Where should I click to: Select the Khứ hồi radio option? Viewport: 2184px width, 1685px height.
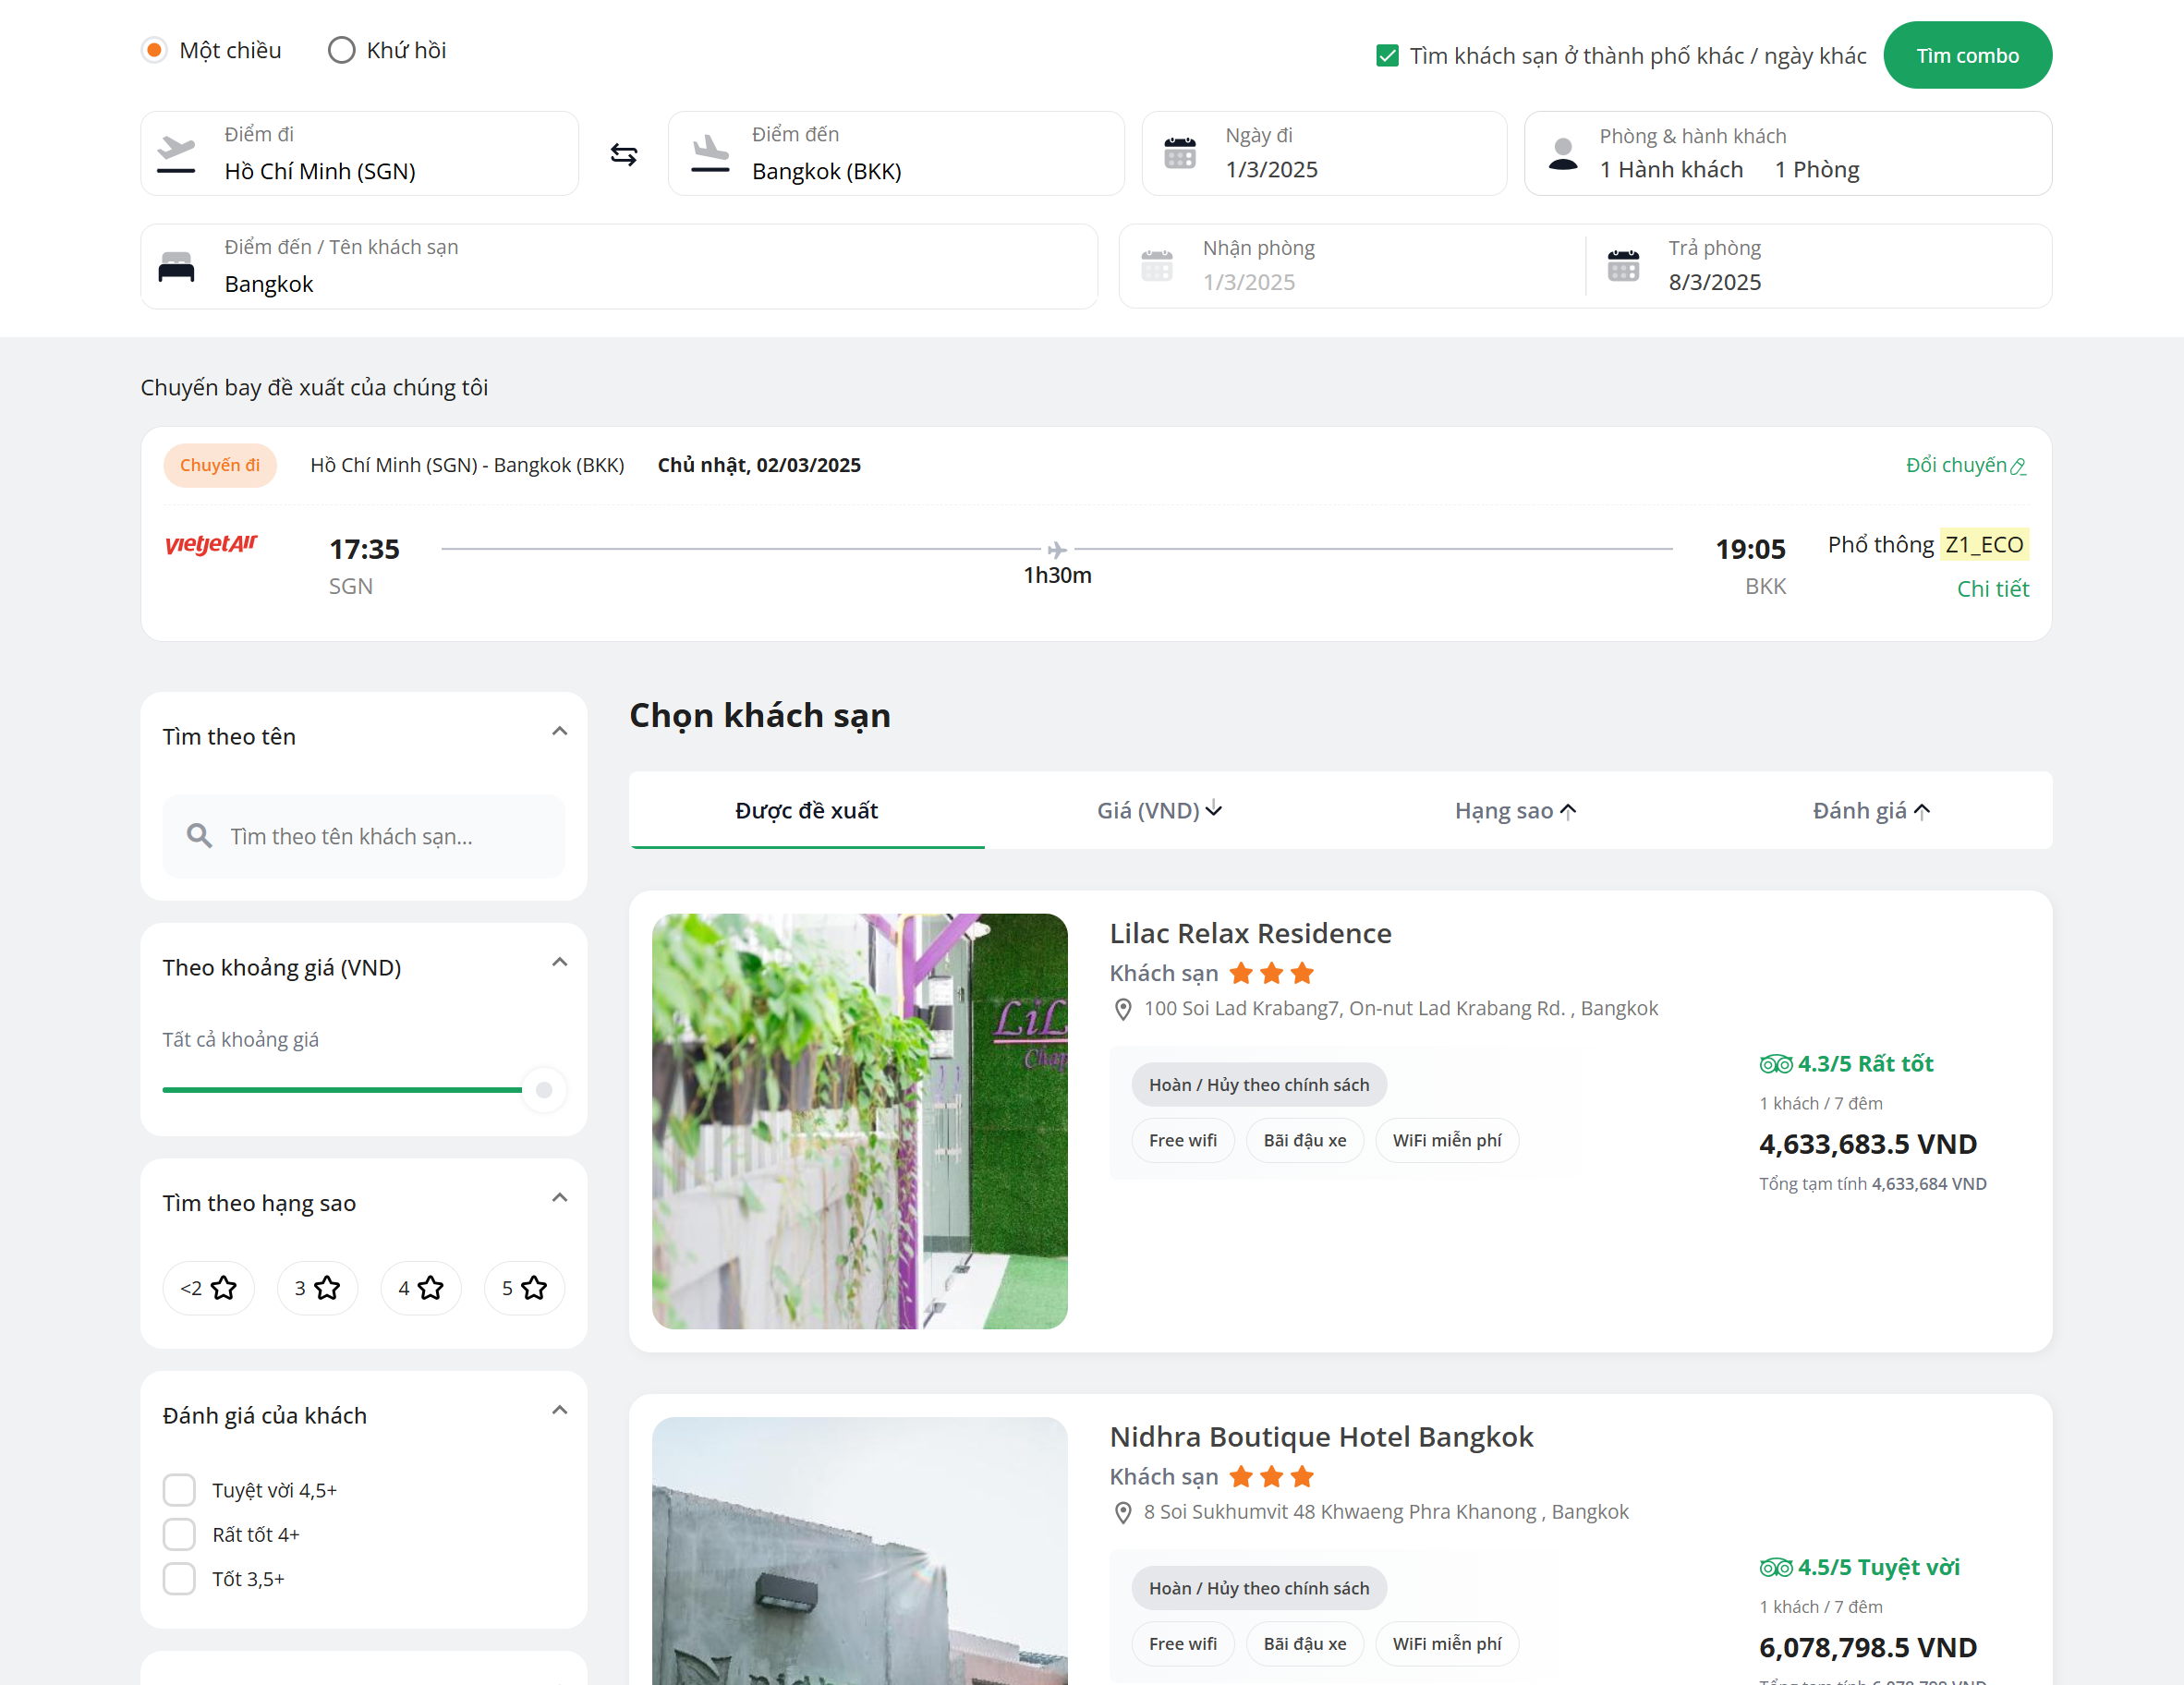point(342,50)
